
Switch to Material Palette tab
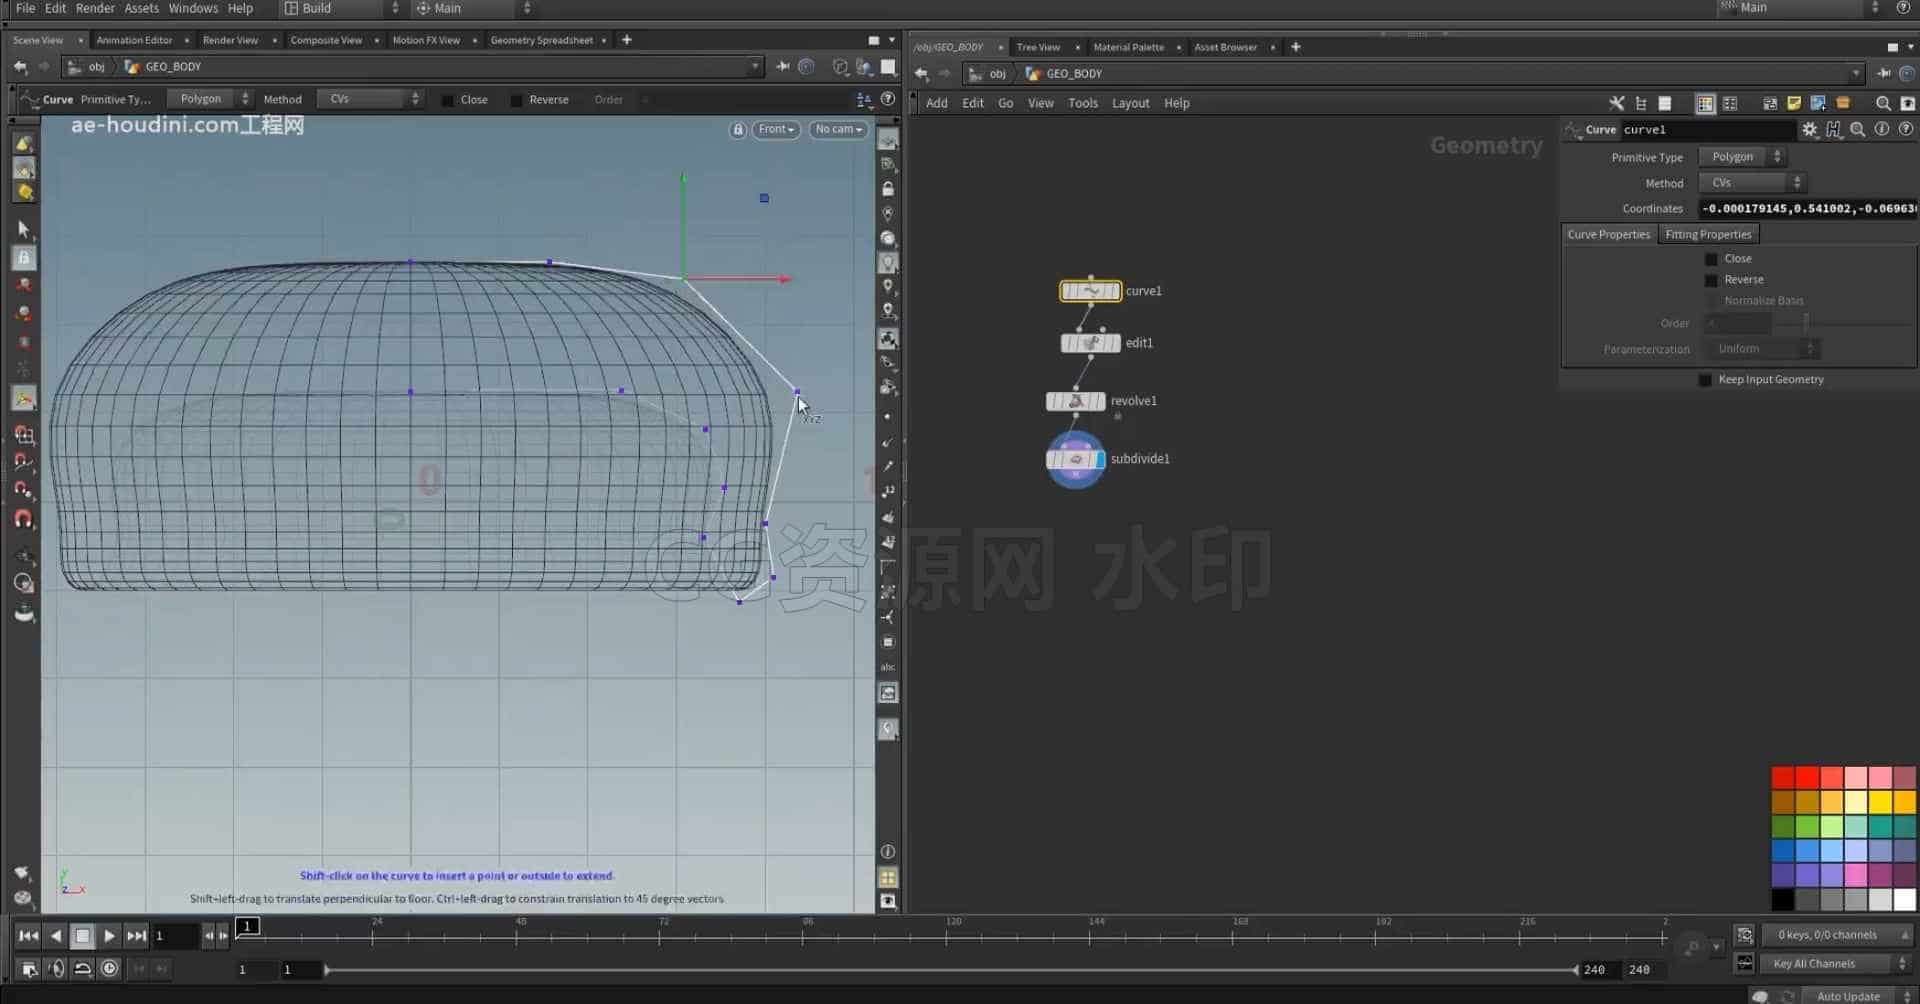1128,47
